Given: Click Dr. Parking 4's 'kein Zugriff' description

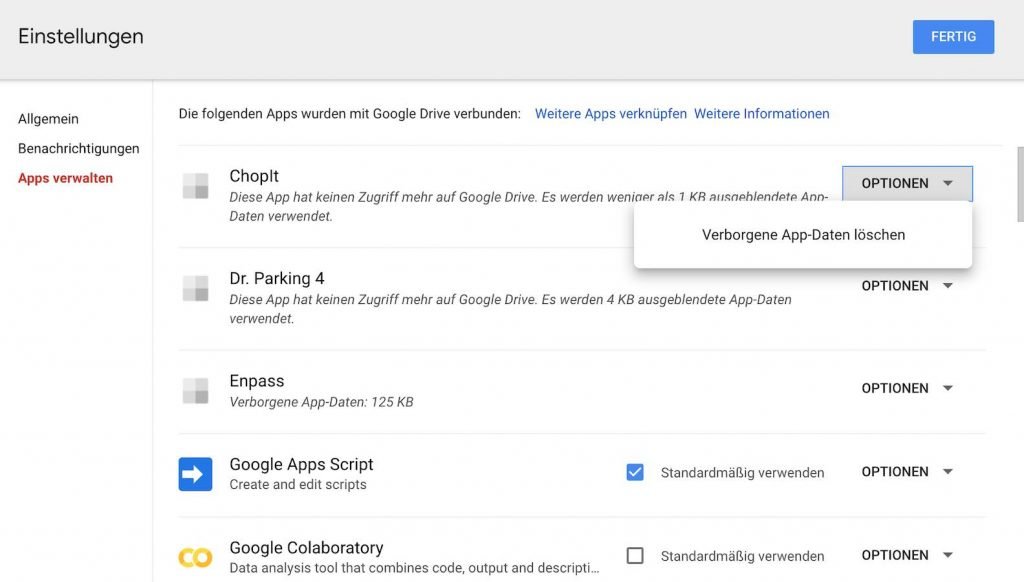Looking at the screenshot, I should click(x=510, y=309).
